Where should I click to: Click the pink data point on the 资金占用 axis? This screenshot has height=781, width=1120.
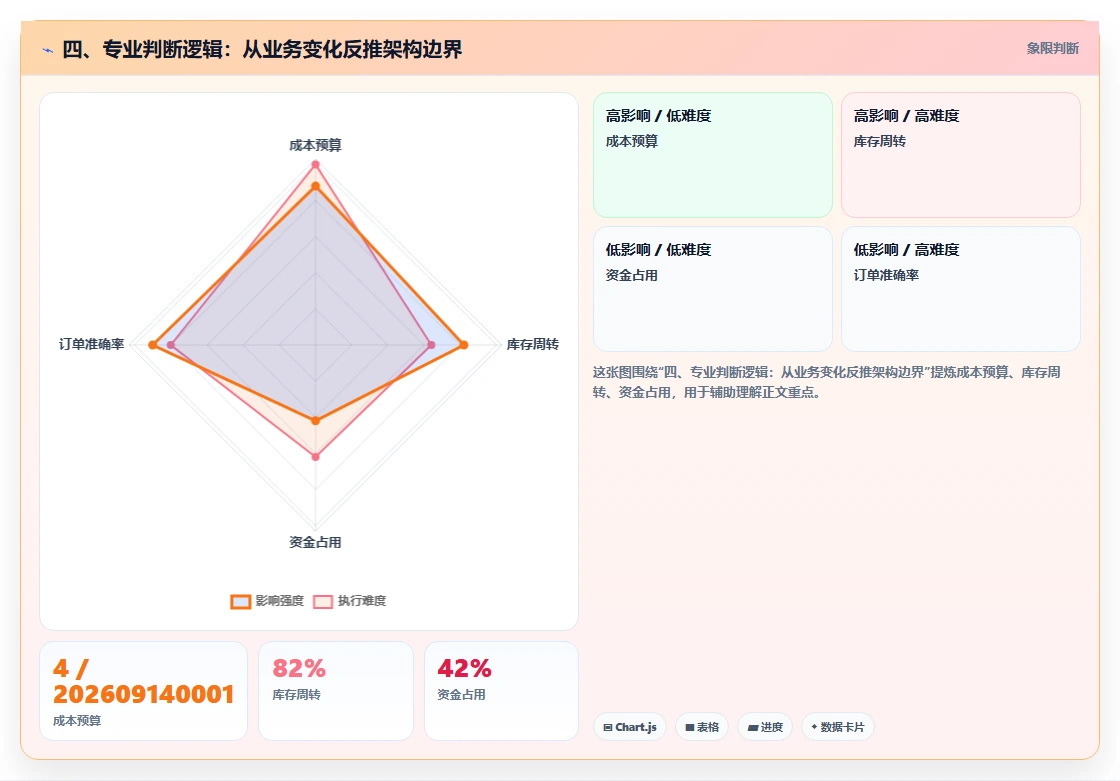[316, 456]
